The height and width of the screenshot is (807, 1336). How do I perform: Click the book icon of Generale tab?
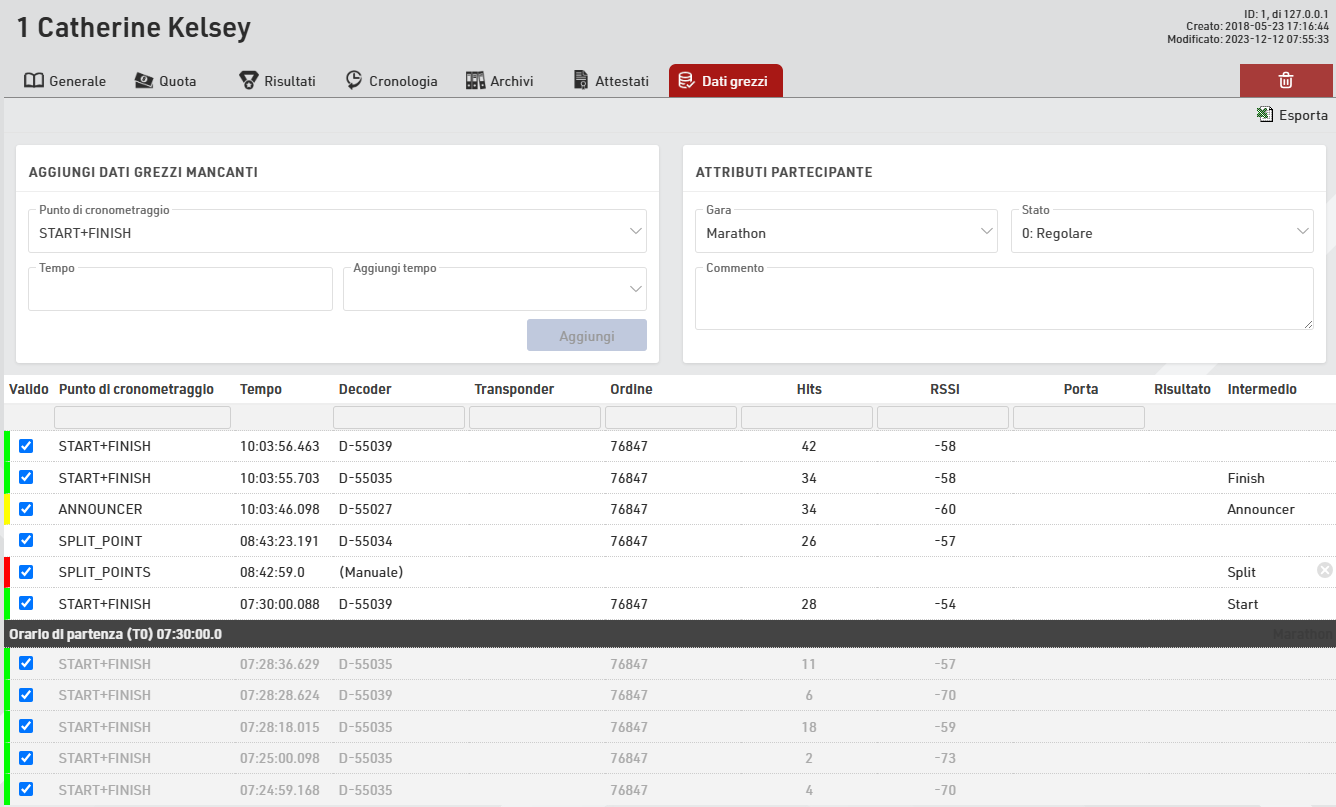point(33,81)
